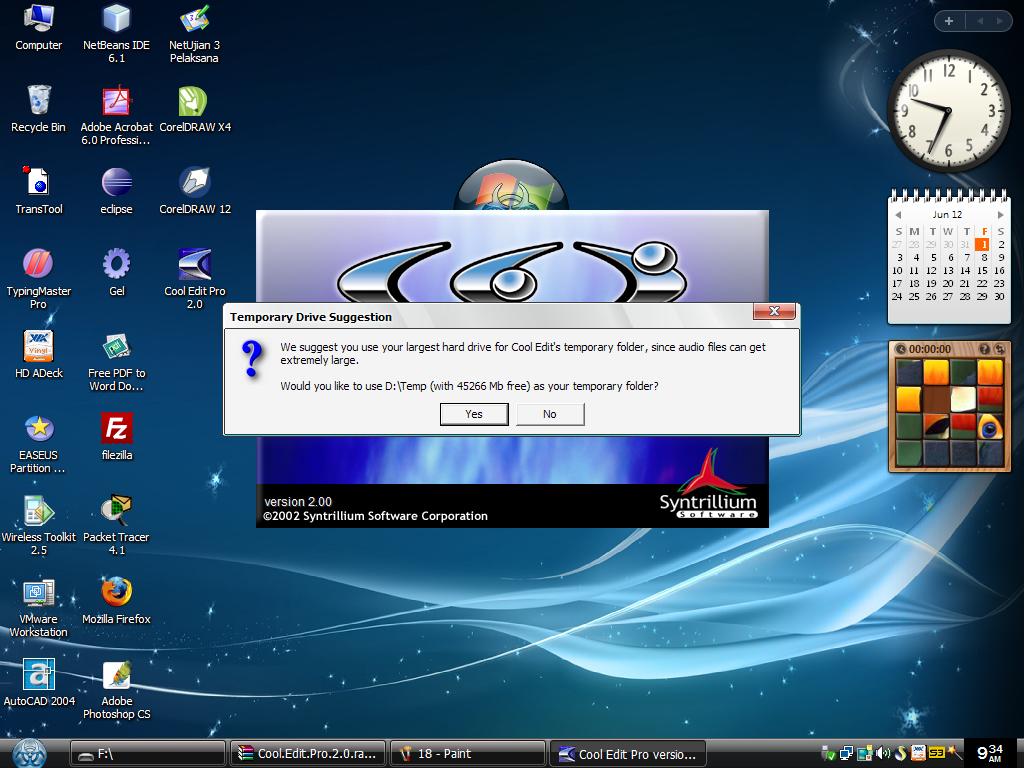The height and width of the screenshot is (768, 1024).
Task: Click the taskbar clock showing 9:34 AM
Action: pos(989,754)
